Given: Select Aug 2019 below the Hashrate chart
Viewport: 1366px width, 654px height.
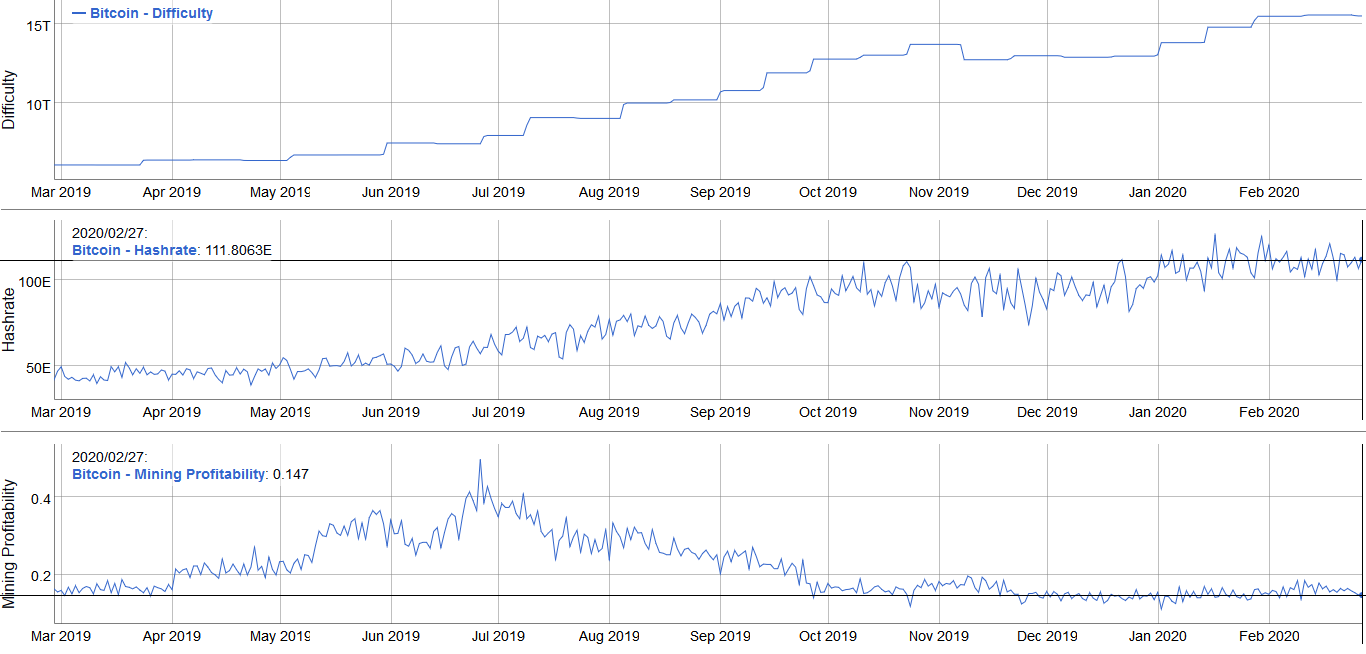Looking at the screenshot, I should 609,412.
